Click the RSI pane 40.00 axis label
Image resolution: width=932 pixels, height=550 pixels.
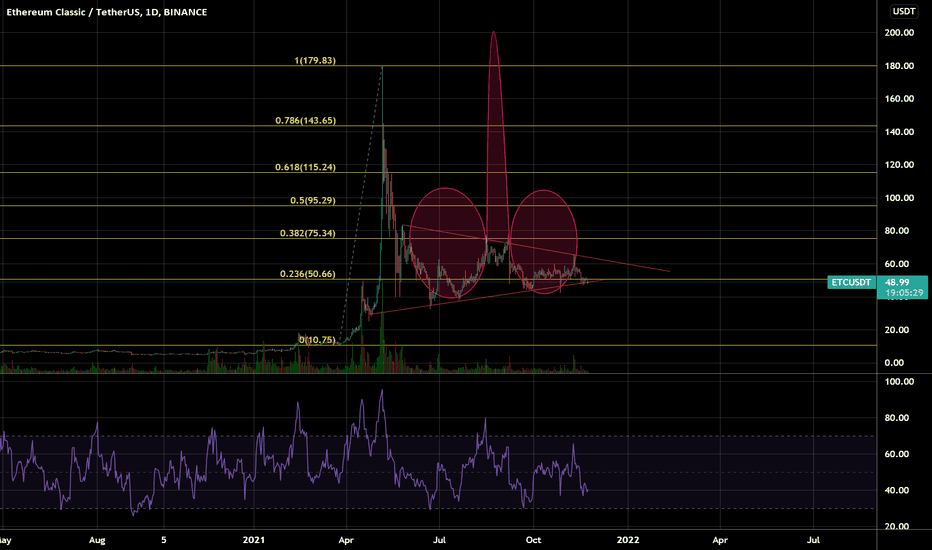point(896,491)
